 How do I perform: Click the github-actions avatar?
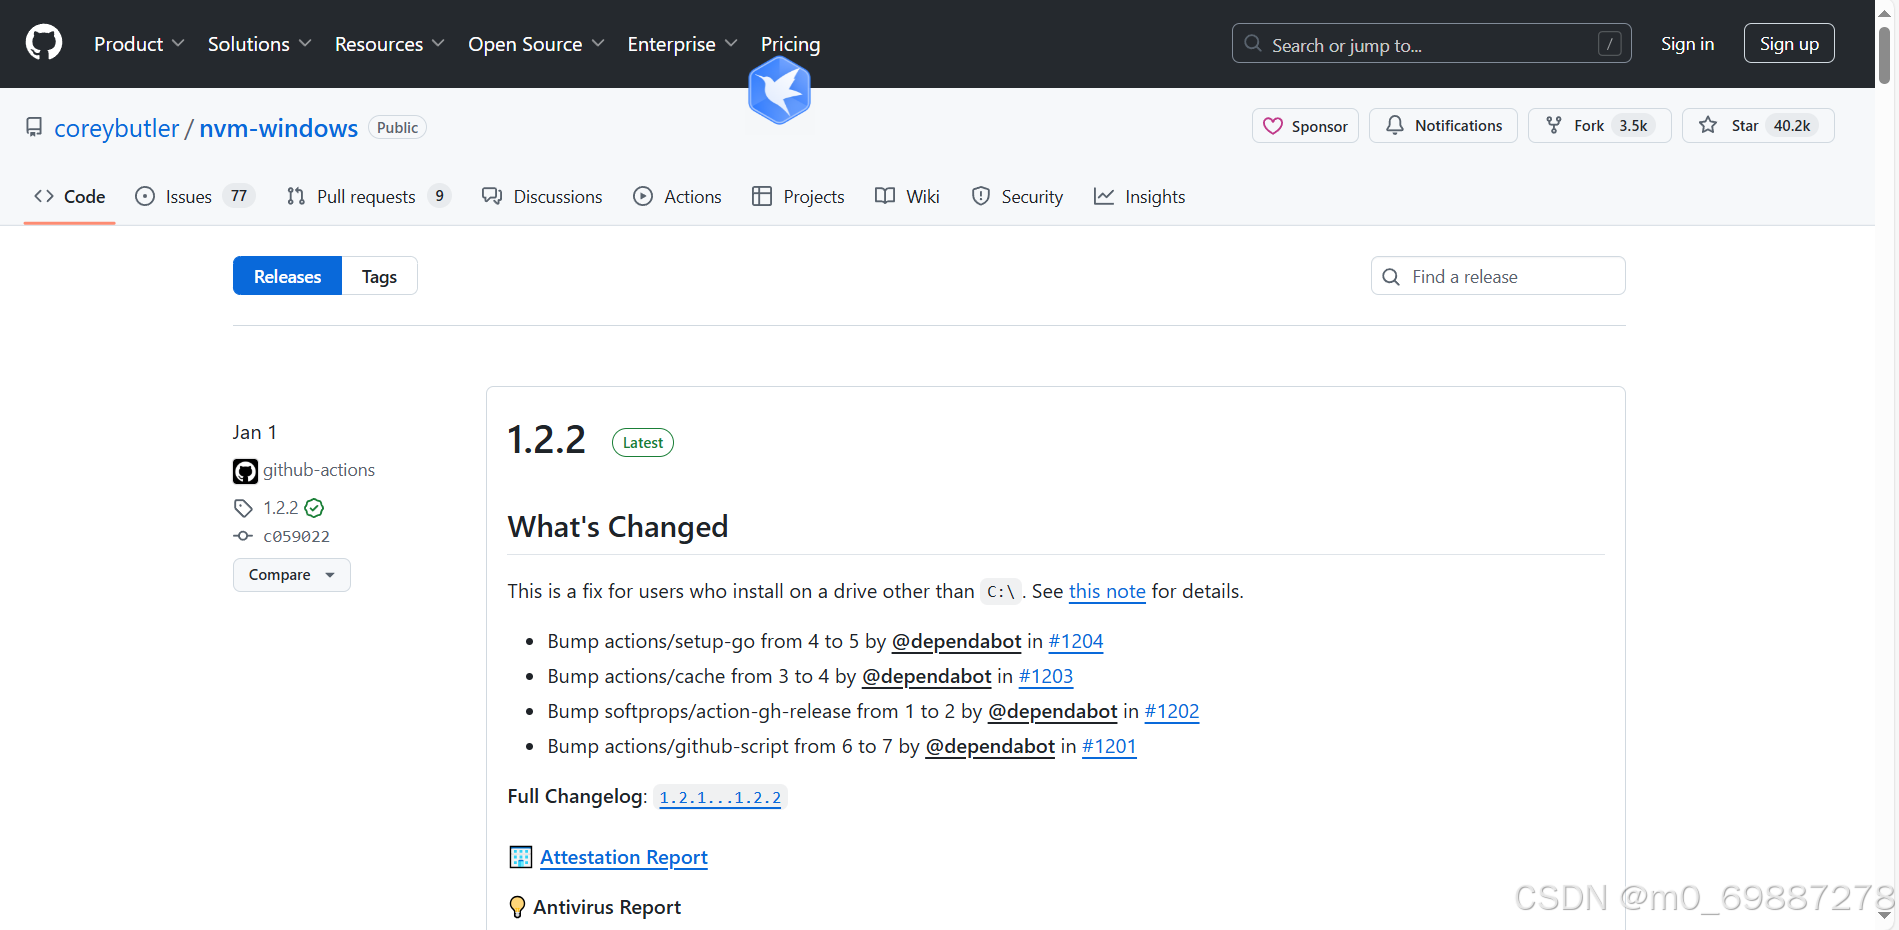(x=245, y=471)
